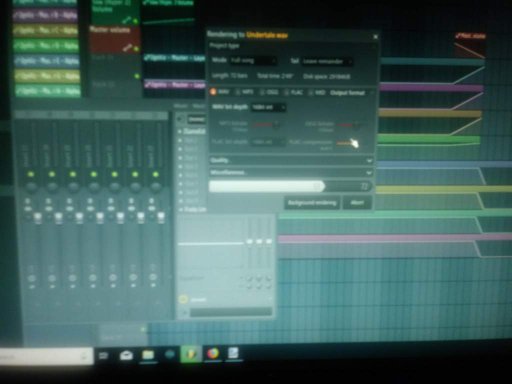Click the Background rendering button
The width and height of the screenshot is (512, 384).
[312, 203]
